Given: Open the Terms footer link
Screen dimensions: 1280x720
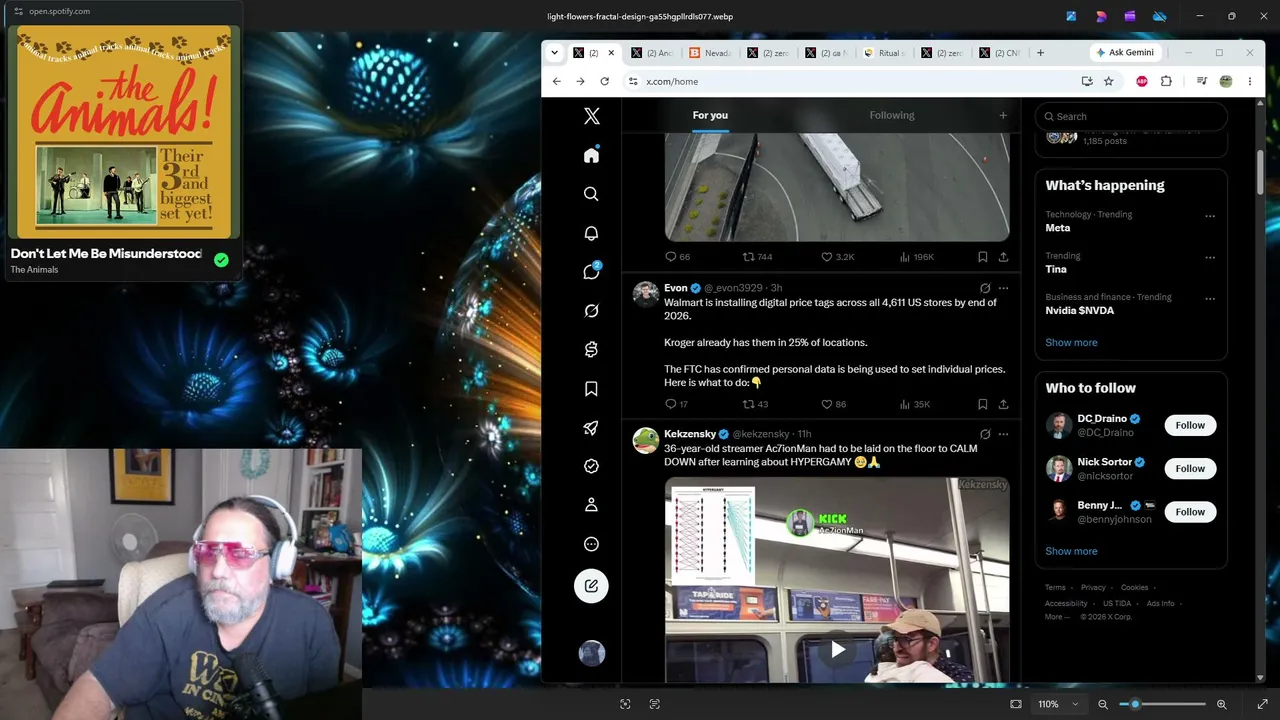Looking at the screenshot, I should tap(1055, 588).
